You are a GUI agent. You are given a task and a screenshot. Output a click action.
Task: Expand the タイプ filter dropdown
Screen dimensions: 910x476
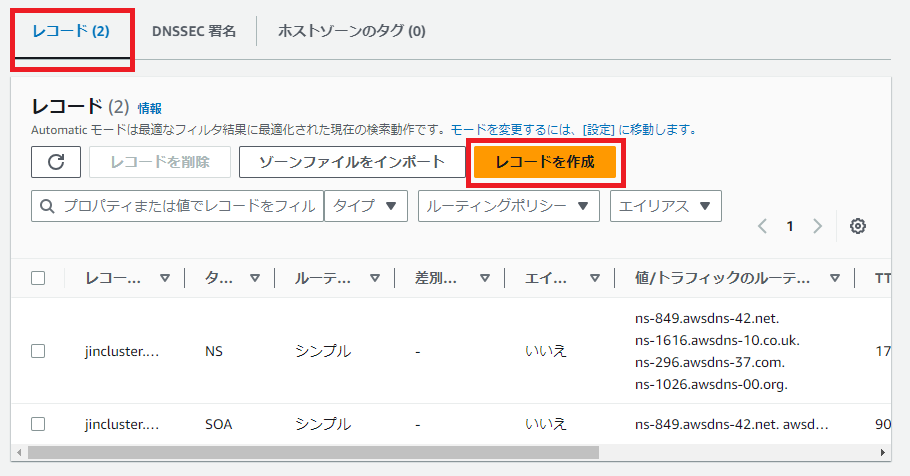tap(365, 206)
